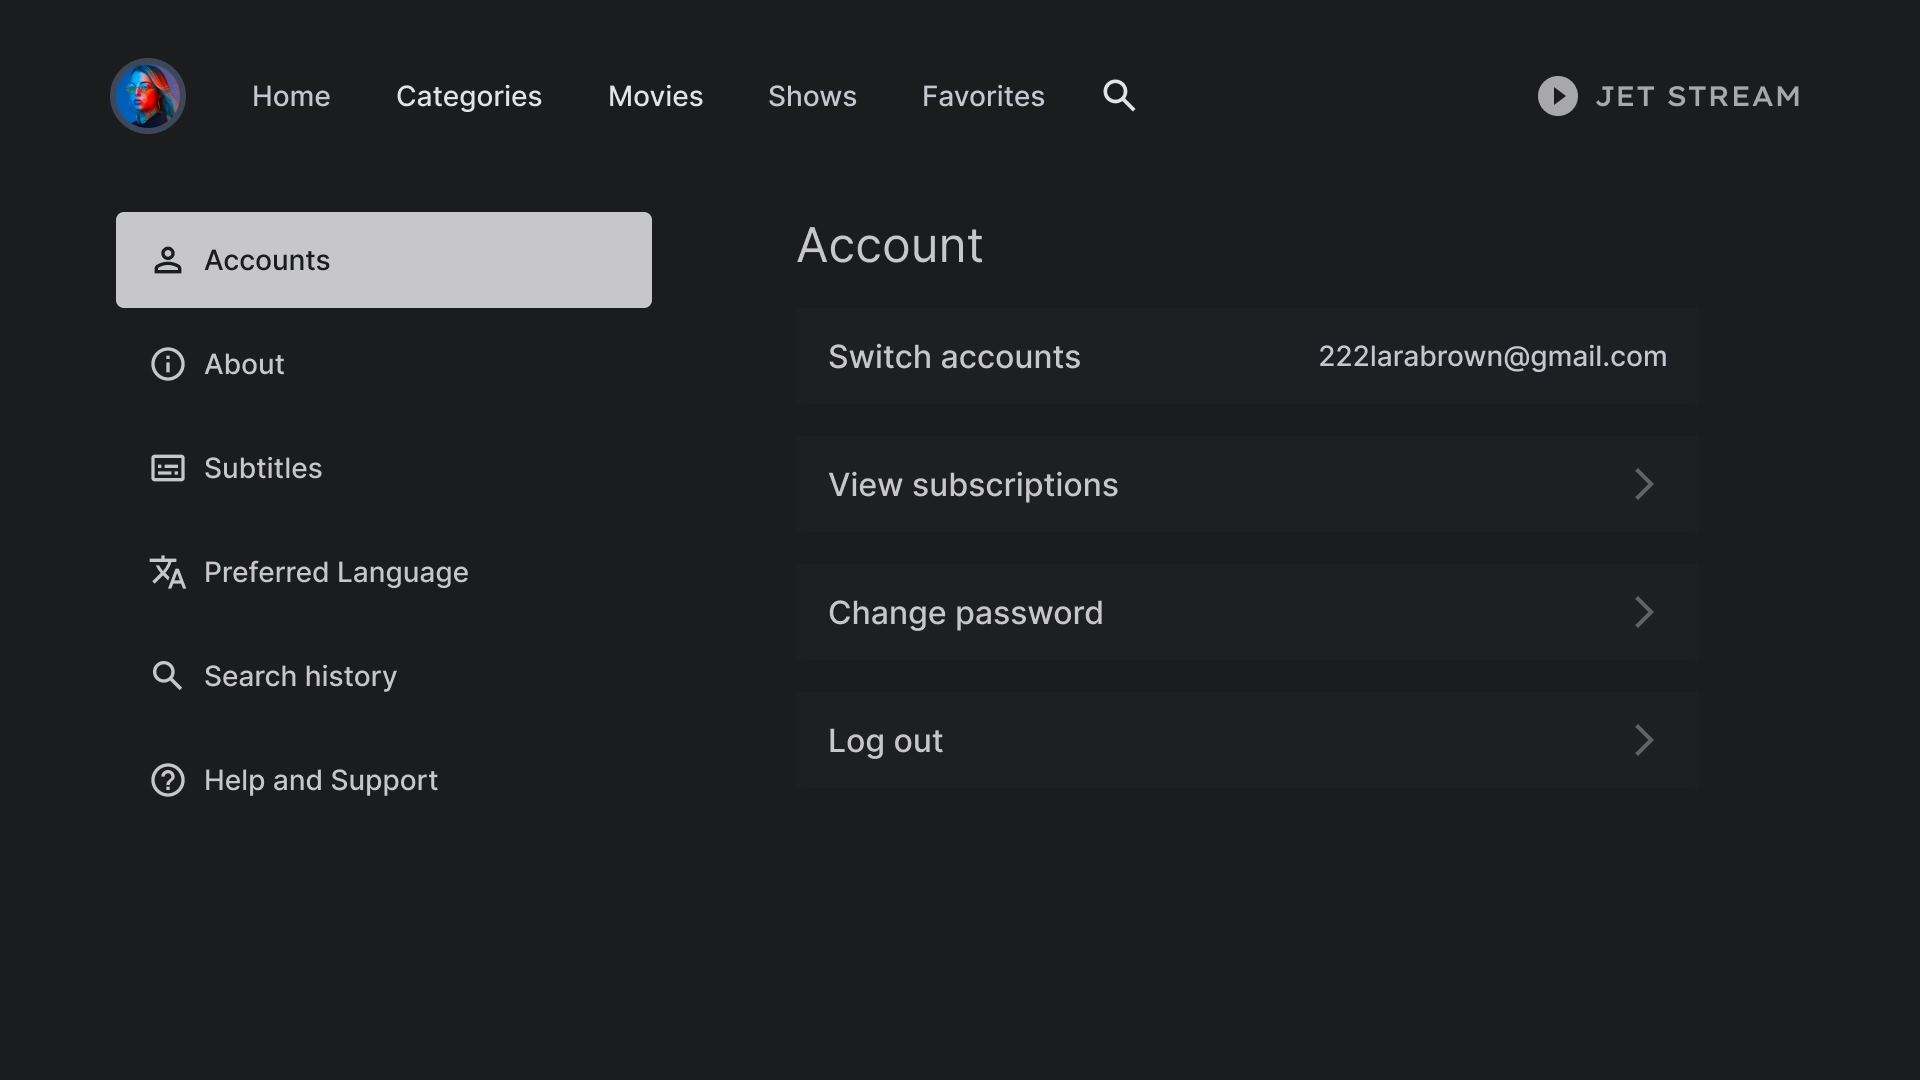The height and width of the screenshot is (1080, 1920).
Task: Click the Home navigation link
Action: coord(290,95)
